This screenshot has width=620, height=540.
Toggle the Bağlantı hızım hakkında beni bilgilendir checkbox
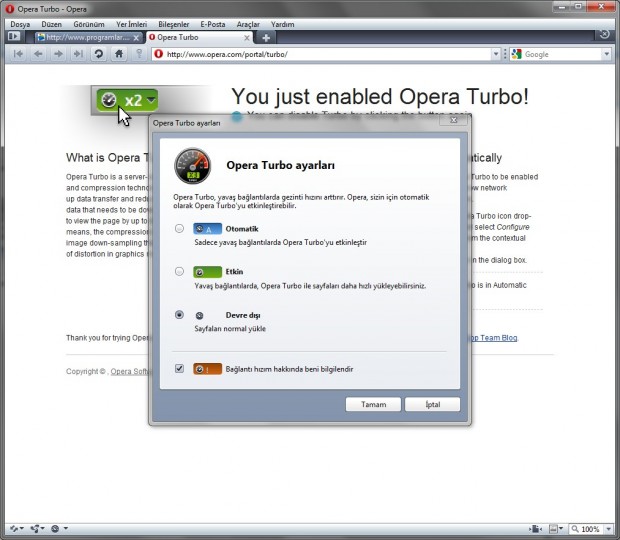click(179, 369)
